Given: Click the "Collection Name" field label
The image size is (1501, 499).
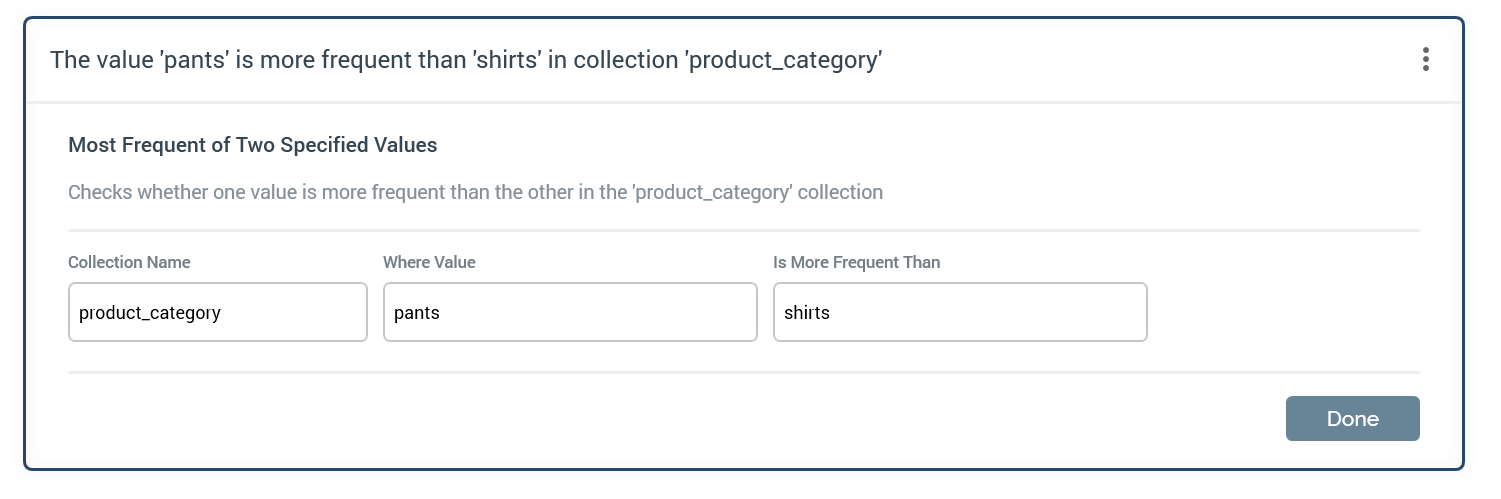Looking at the screenshot, I should [129, 262].
